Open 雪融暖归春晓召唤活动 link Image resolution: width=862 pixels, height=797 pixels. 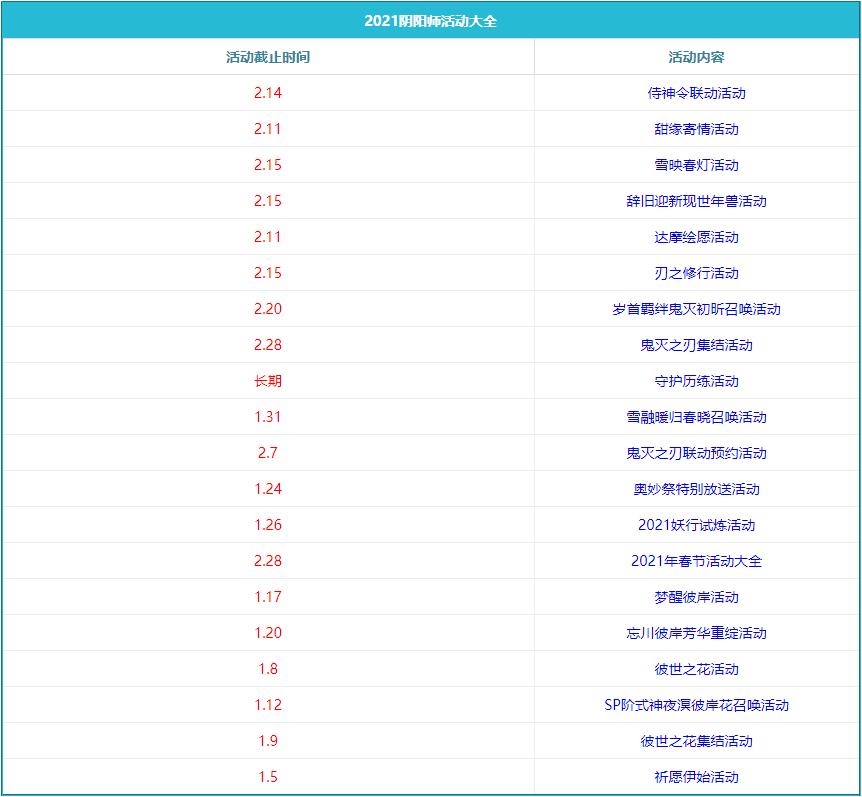pos(696,417)
